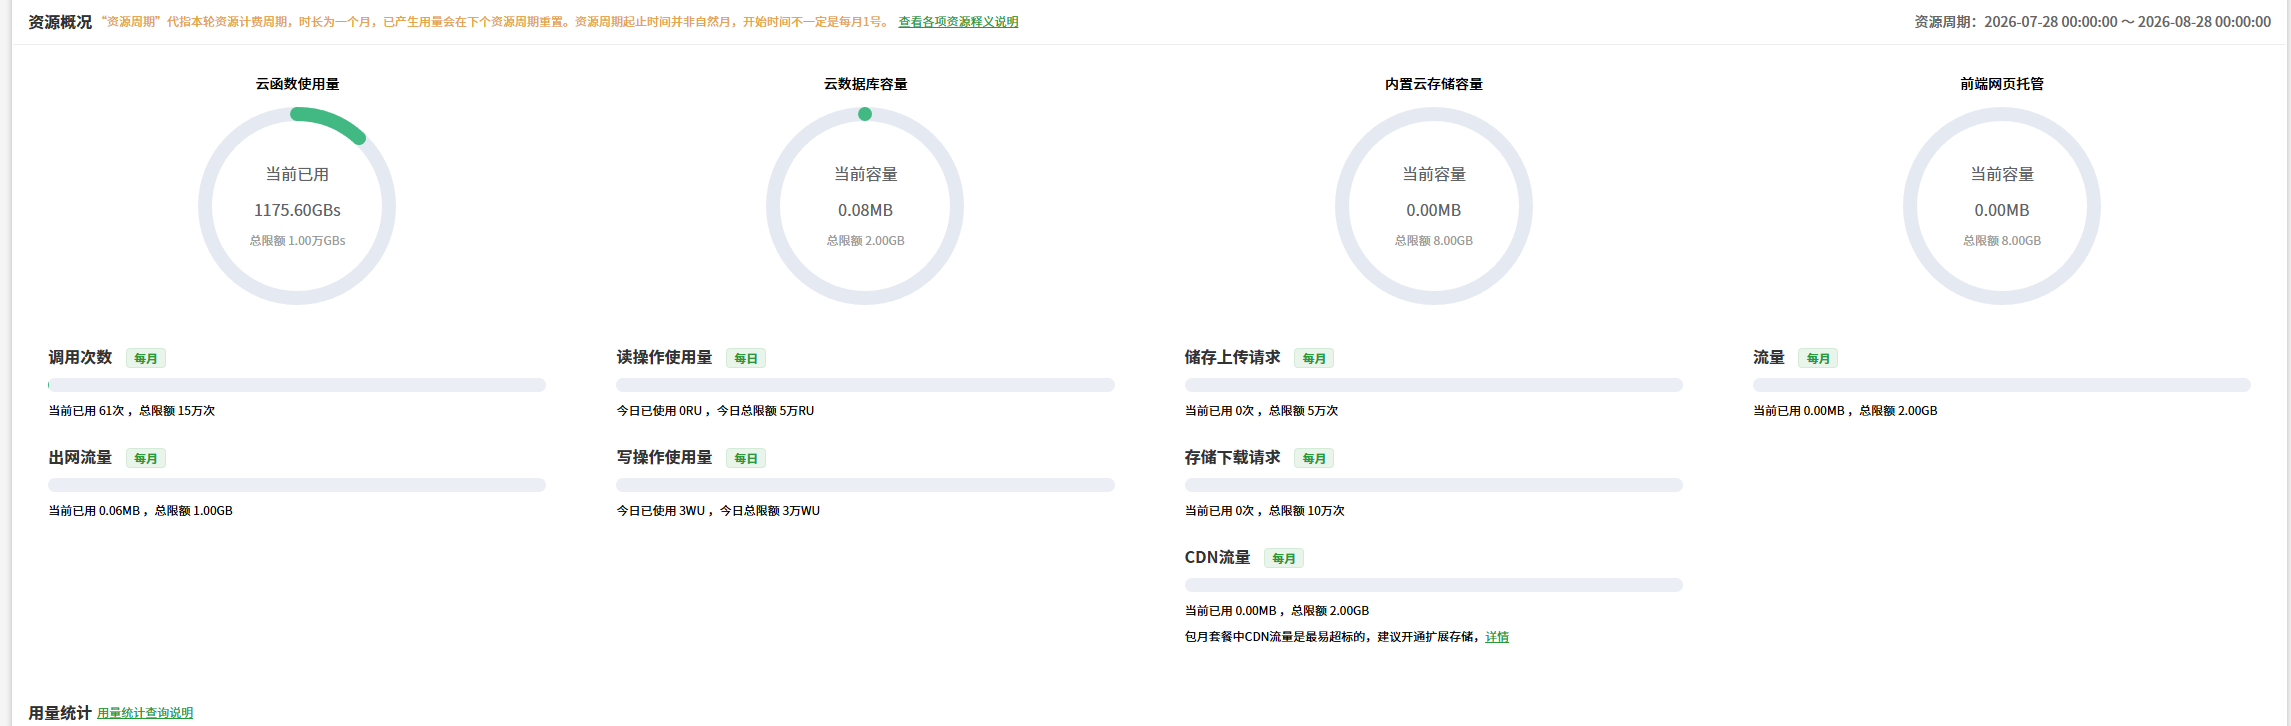The image size is (2291, 726).
Task: Click the 每月 tag beside CDN流量
Action: tap(1284, 558)
